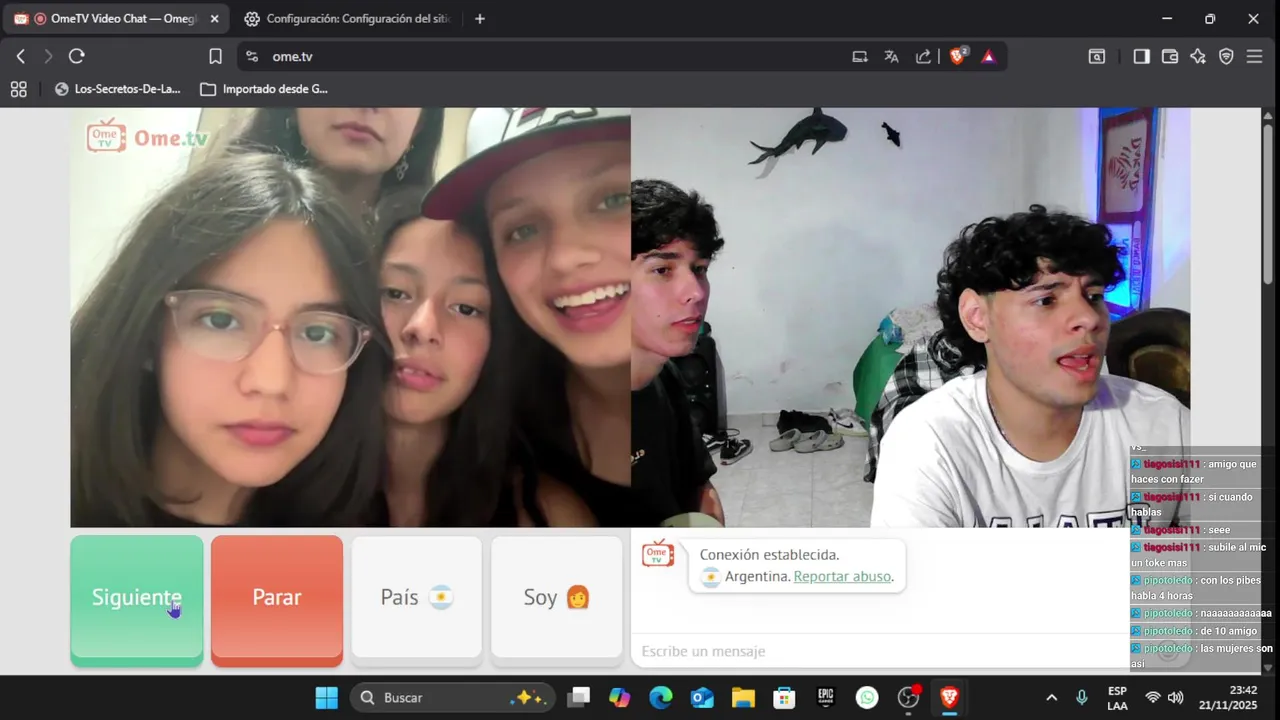
Task: Click taskbar Buscar search box
Action: (x=452, y=698)
